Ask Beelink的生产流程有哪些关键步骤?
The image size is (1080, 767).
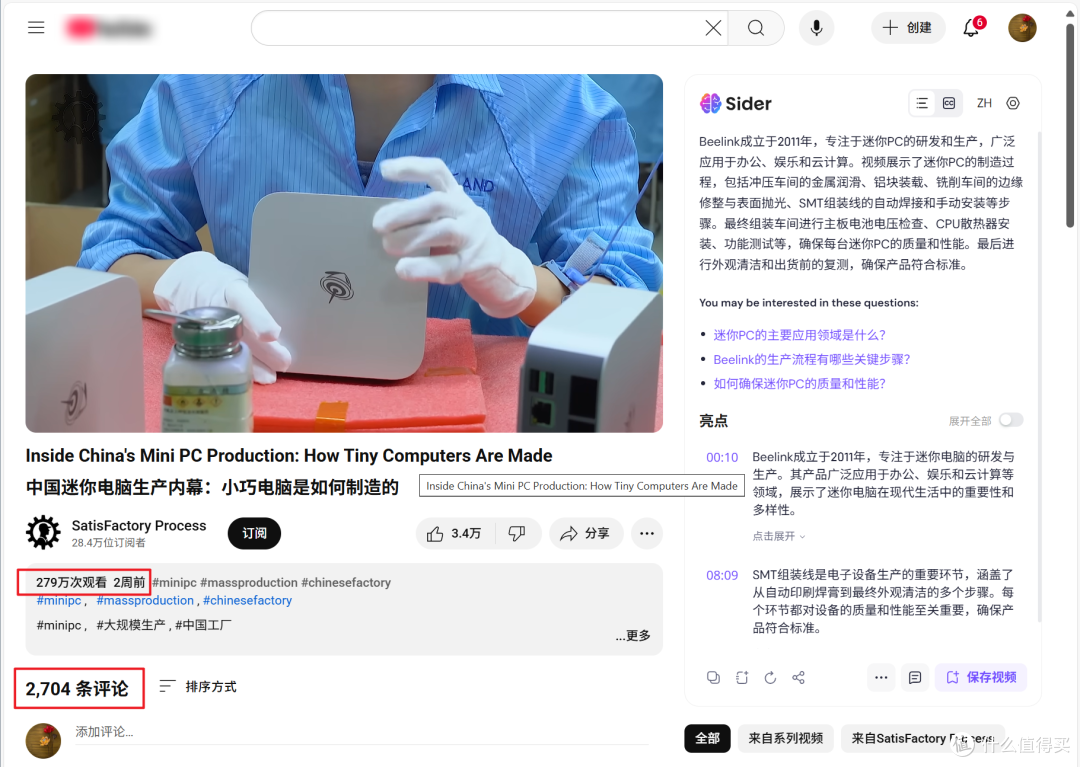tap(811, 359)
